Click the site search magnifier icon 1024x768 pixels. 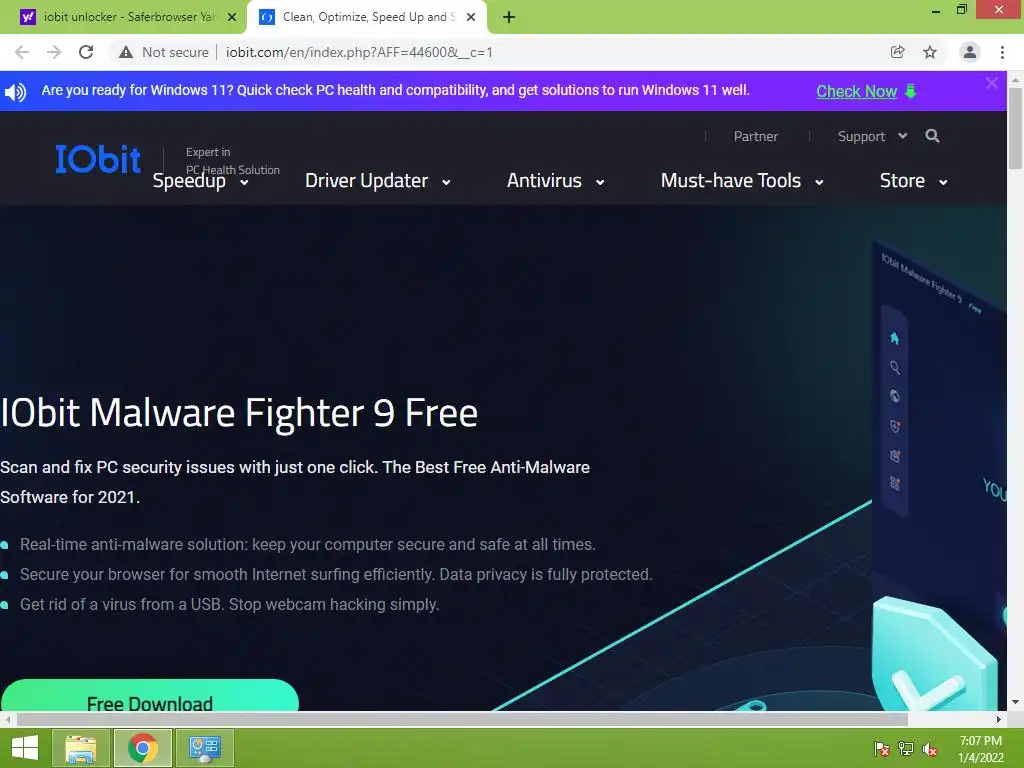coord(933,136)
